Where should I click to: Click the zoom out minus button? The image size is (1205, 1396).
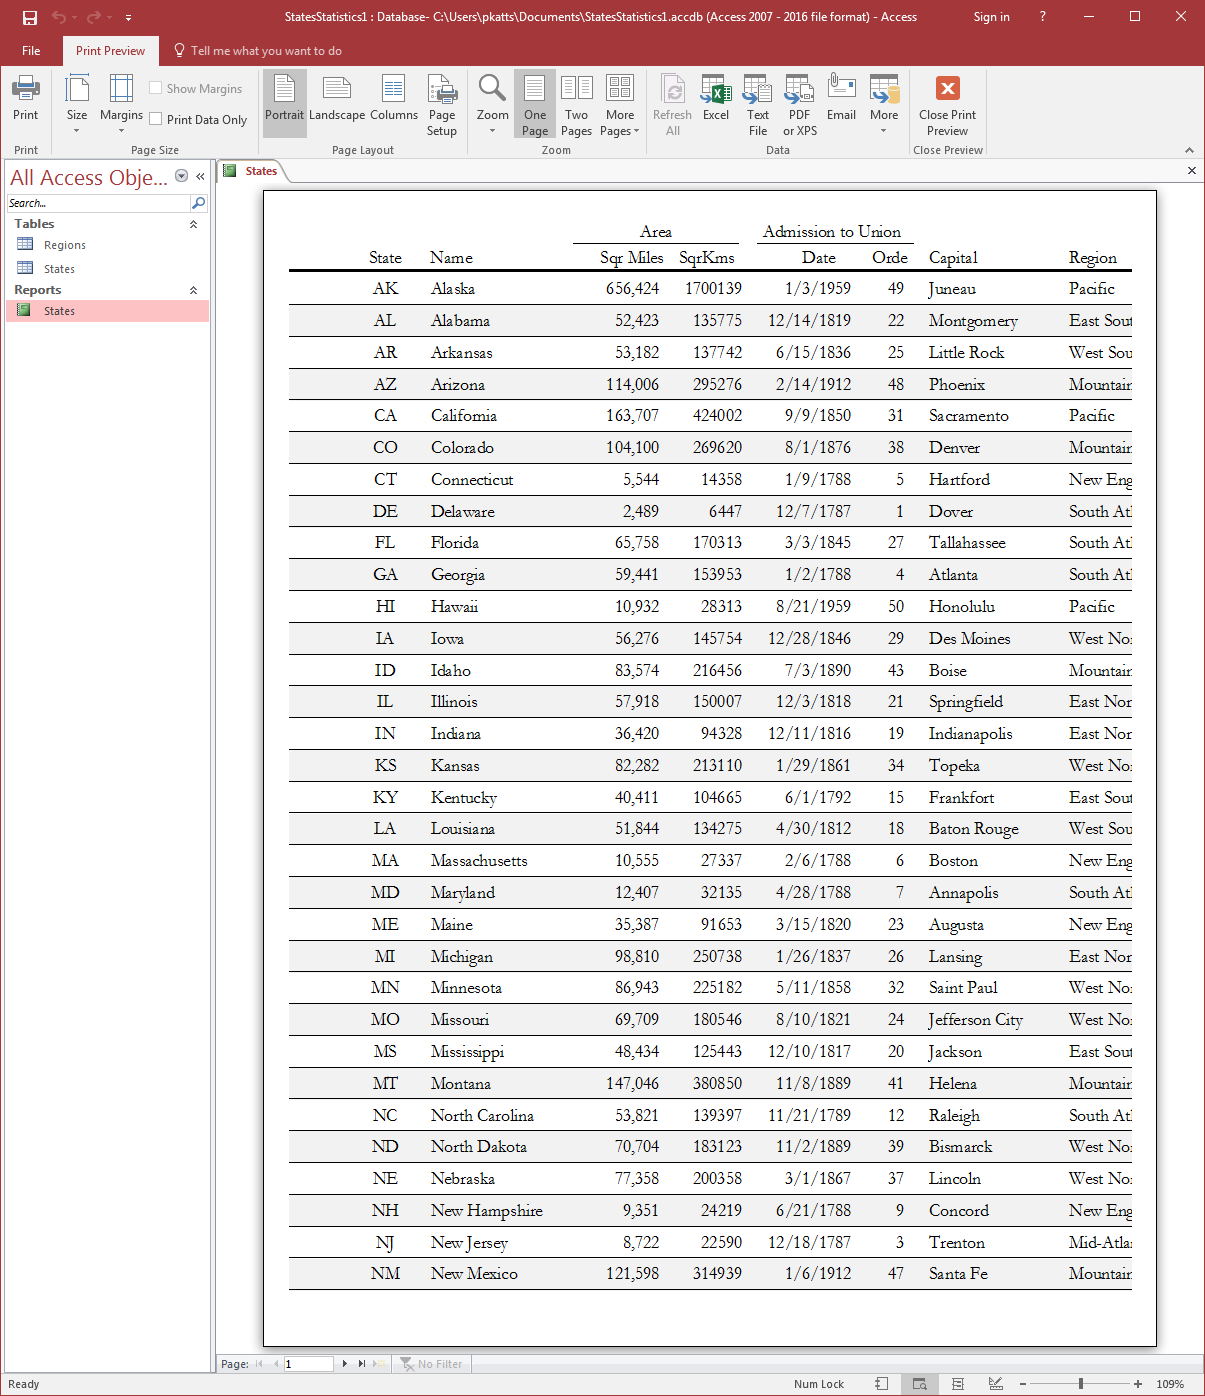1023,1384
